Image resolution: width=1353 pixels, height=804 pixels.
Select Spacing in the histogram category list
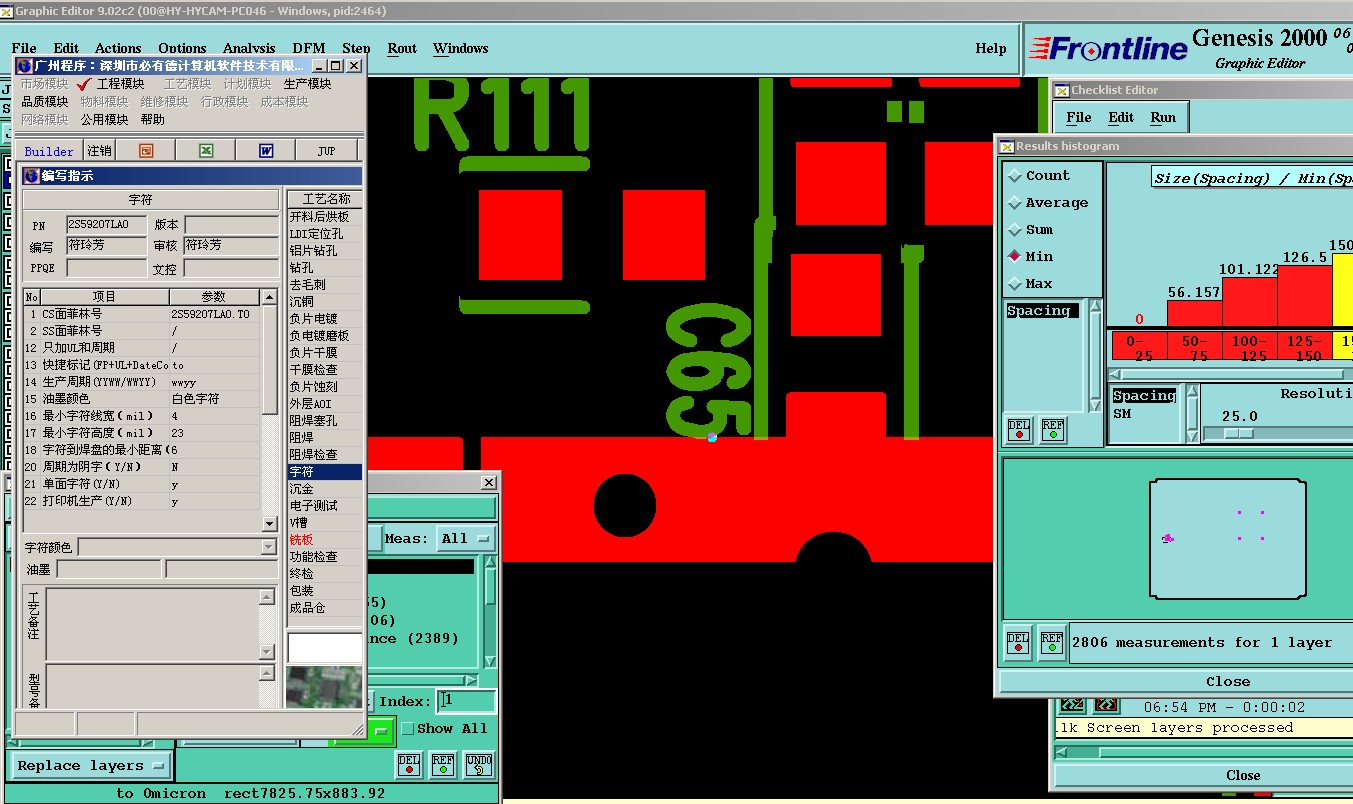[x=1042, y=311]
